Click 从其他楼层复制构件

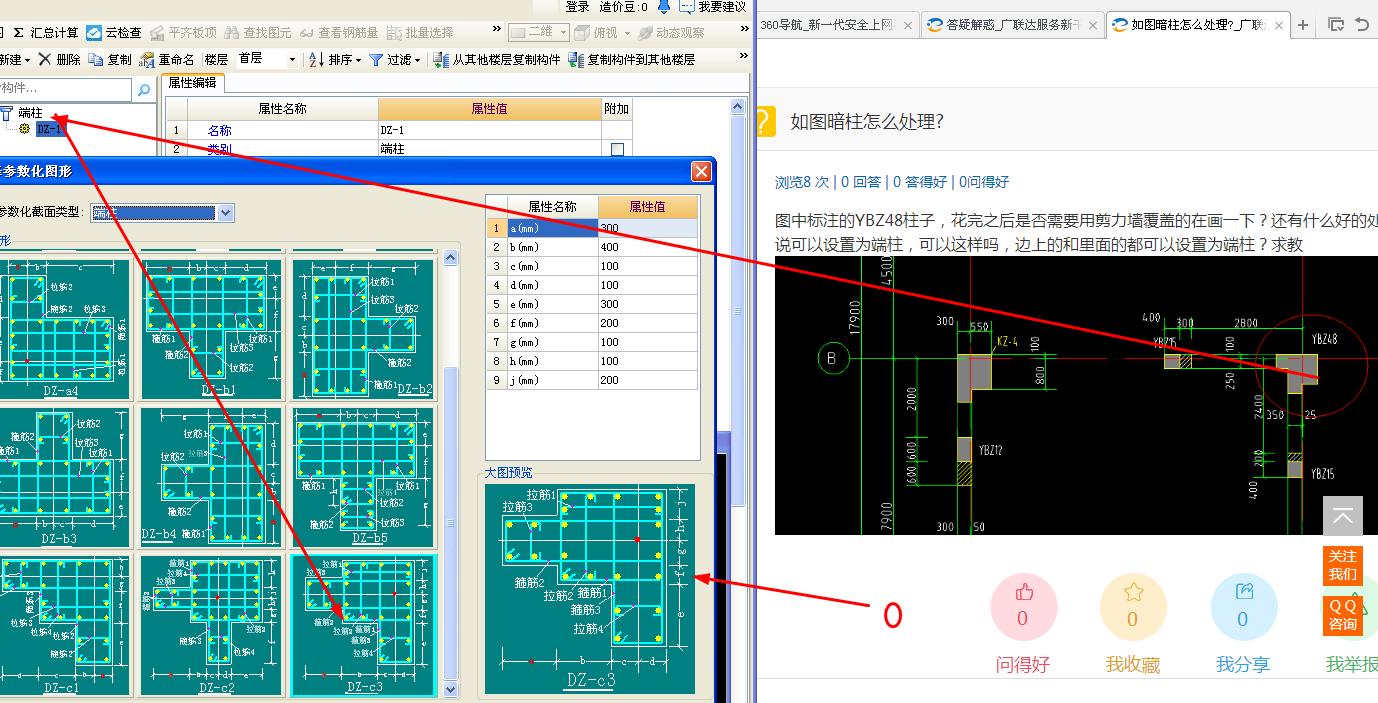[497, 60]
